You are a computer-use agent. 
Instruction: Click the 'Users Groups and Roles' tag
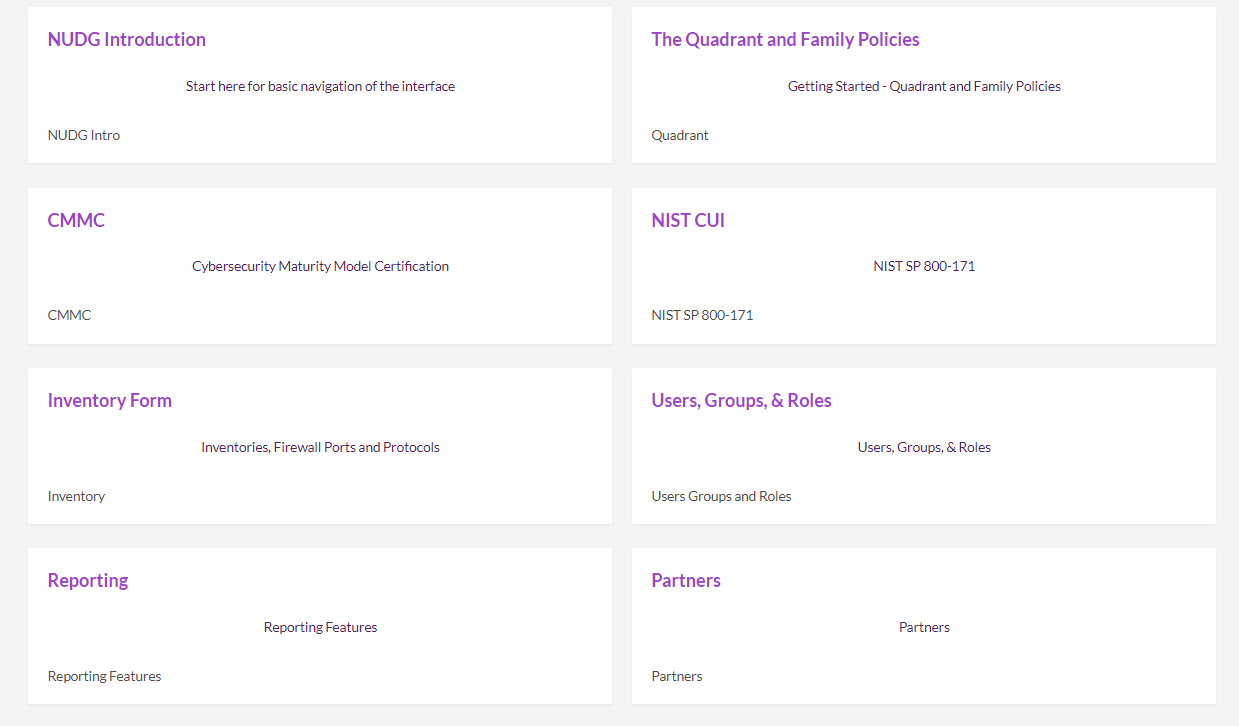point(721,496)
